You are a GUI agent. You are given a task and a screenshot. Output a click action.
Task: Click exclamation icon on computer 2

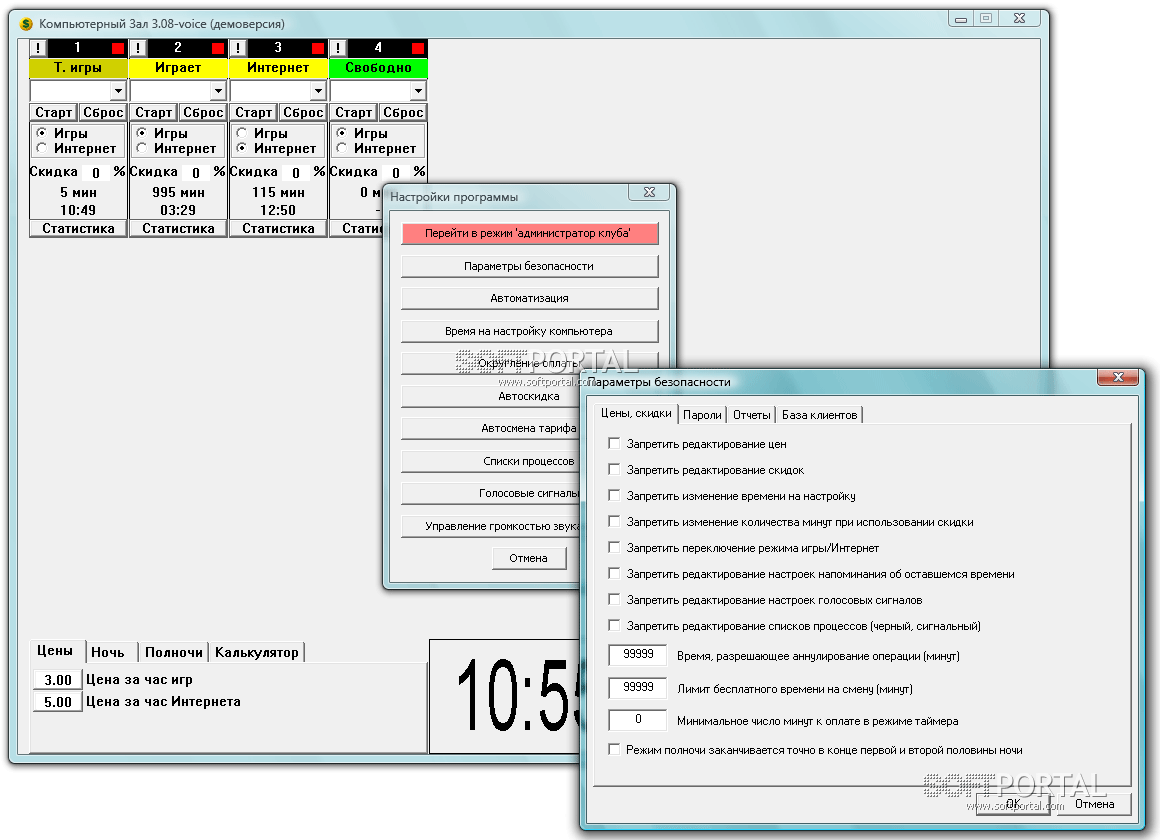pyautogui.click(x=138, y=48)
